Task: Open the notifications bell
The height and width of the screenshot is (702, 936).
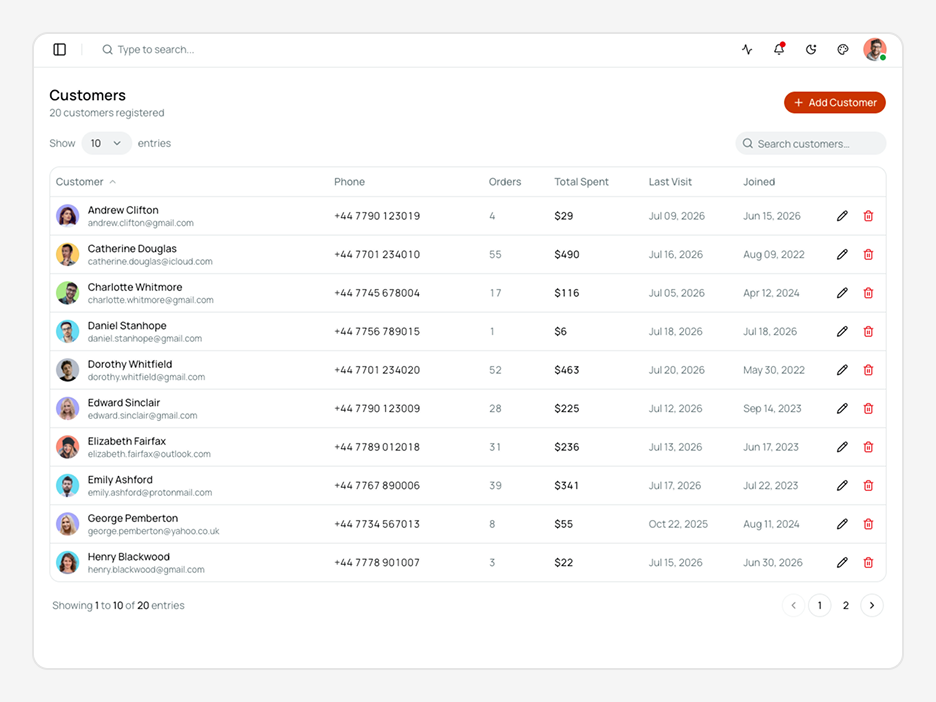Action: (779, 50)
